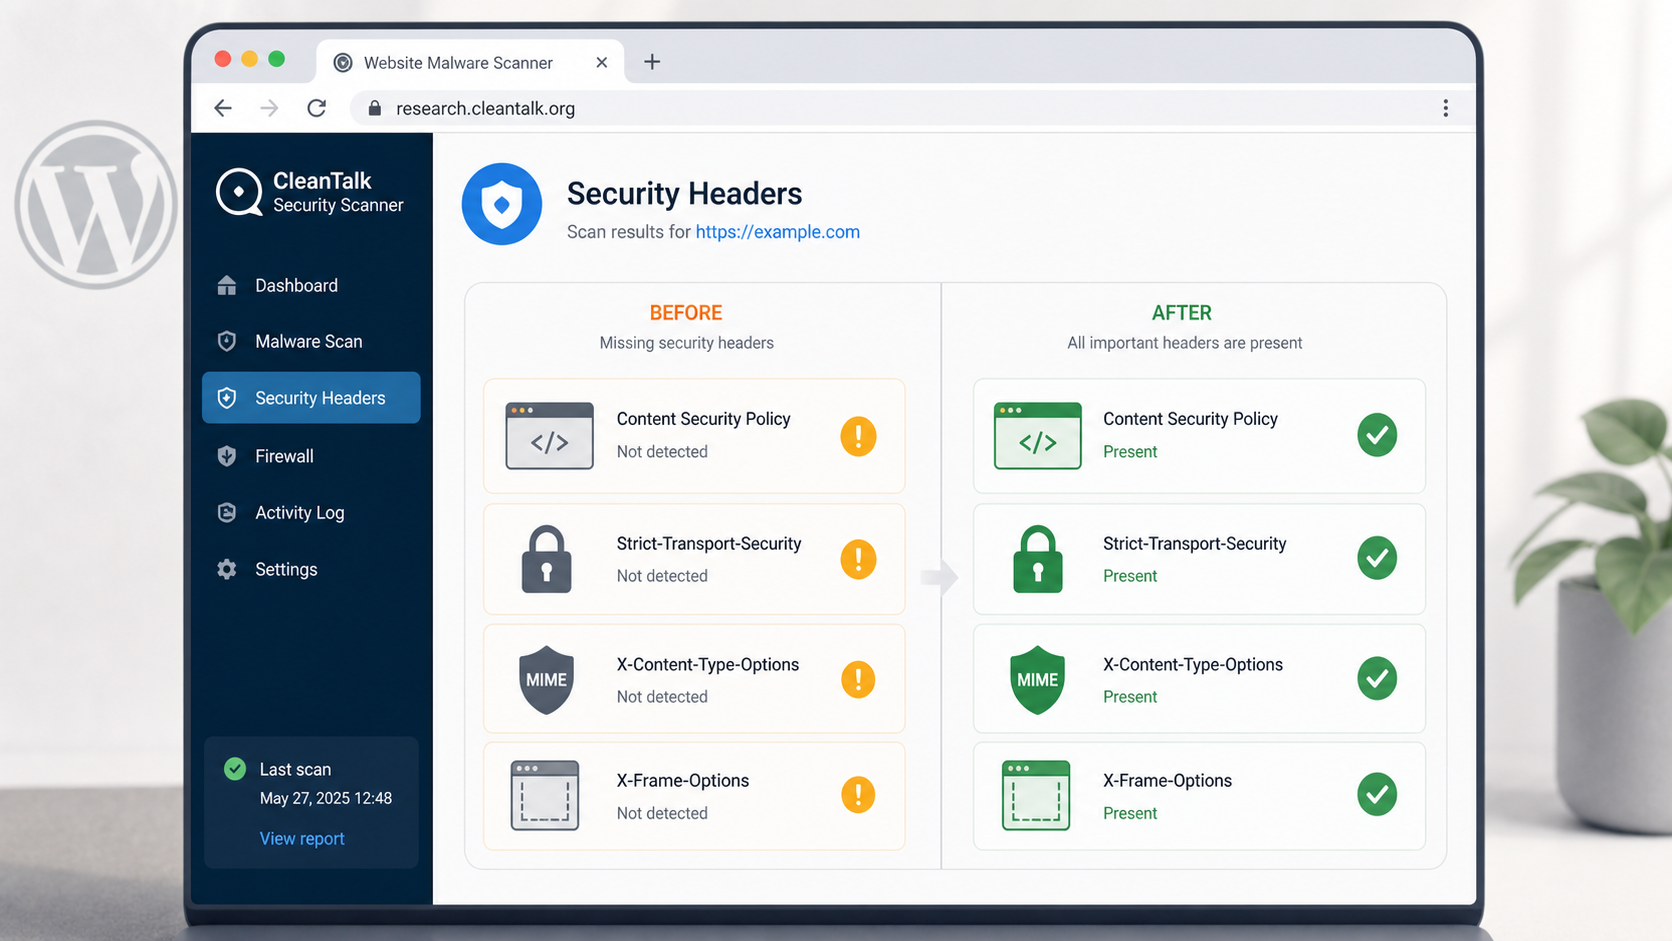Click the green checkmark for Content Security Policy
The width and height of the screenshot is (1672, 941).
1377,435
